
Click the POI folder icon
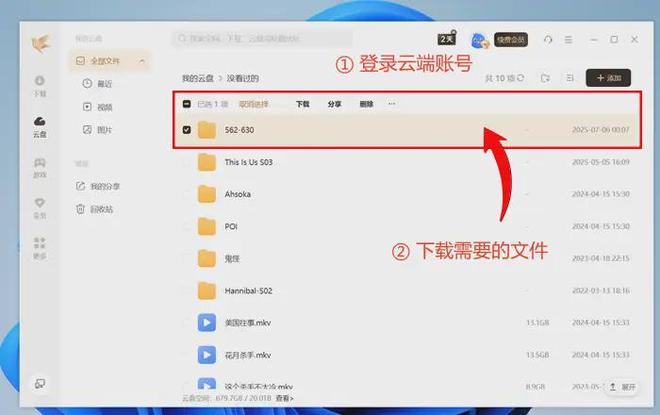[x=207, y=226]
